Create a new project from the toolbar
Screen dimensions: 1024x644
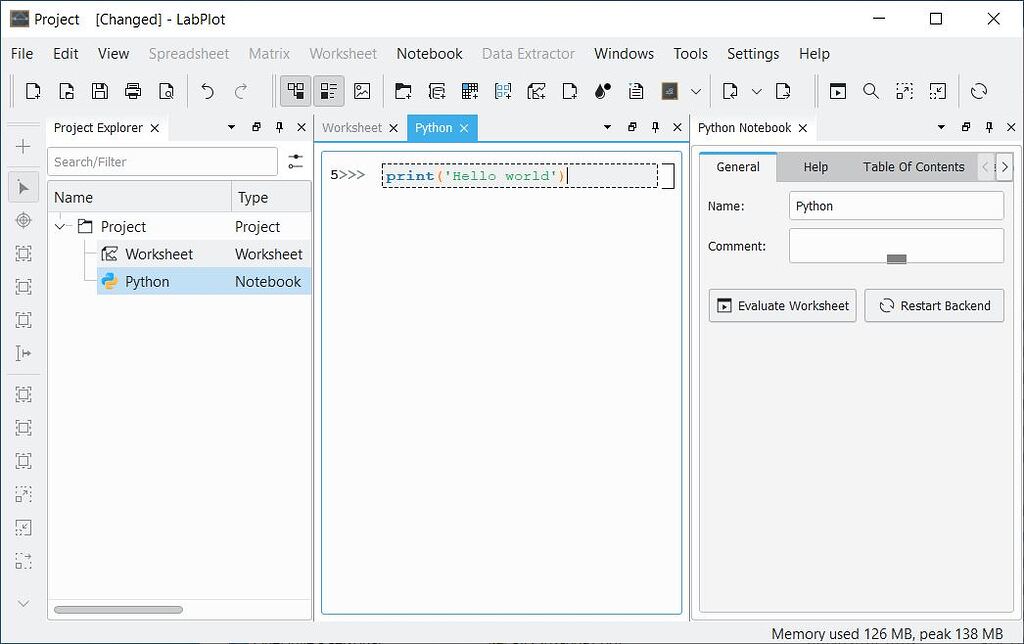[32, 91]
